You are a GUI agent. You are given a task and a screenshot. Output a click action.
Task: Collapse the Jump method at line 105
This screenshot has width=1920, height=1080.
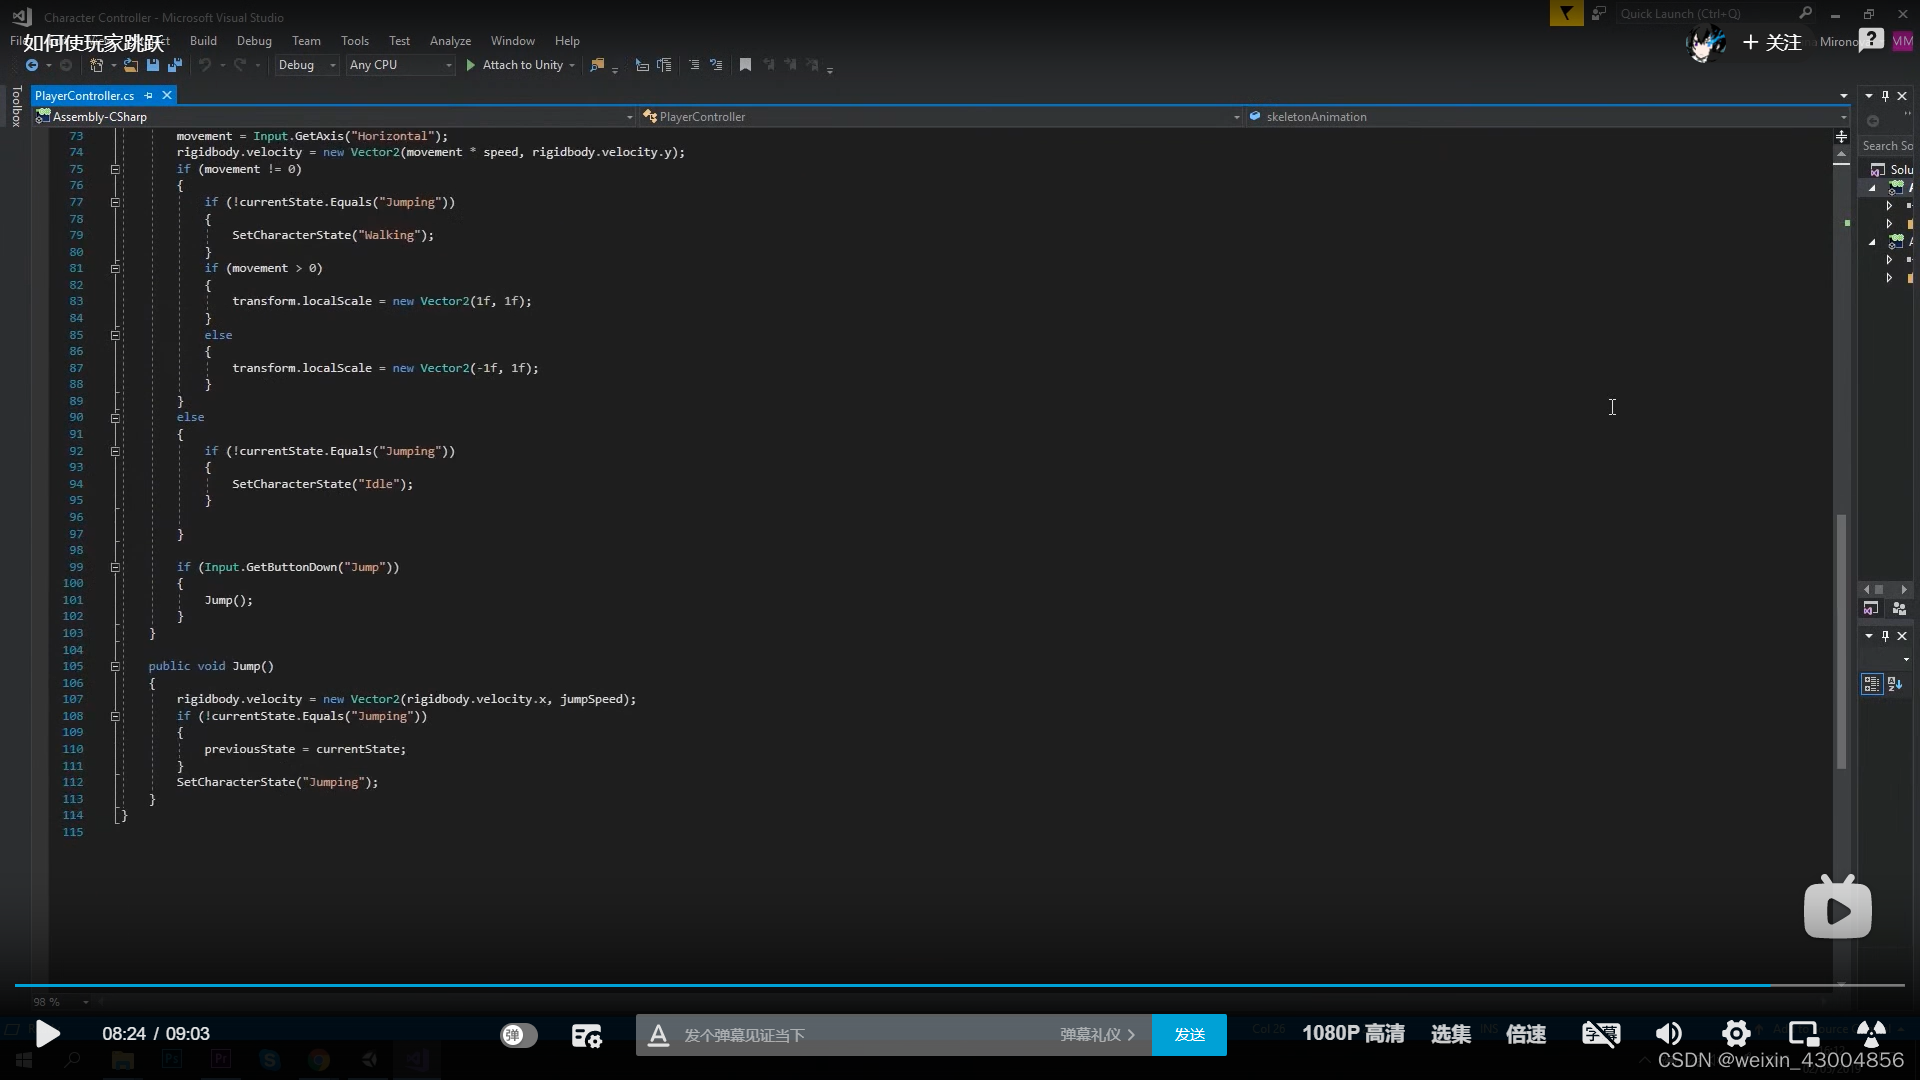pyautogui.click(x=115, y=666)
